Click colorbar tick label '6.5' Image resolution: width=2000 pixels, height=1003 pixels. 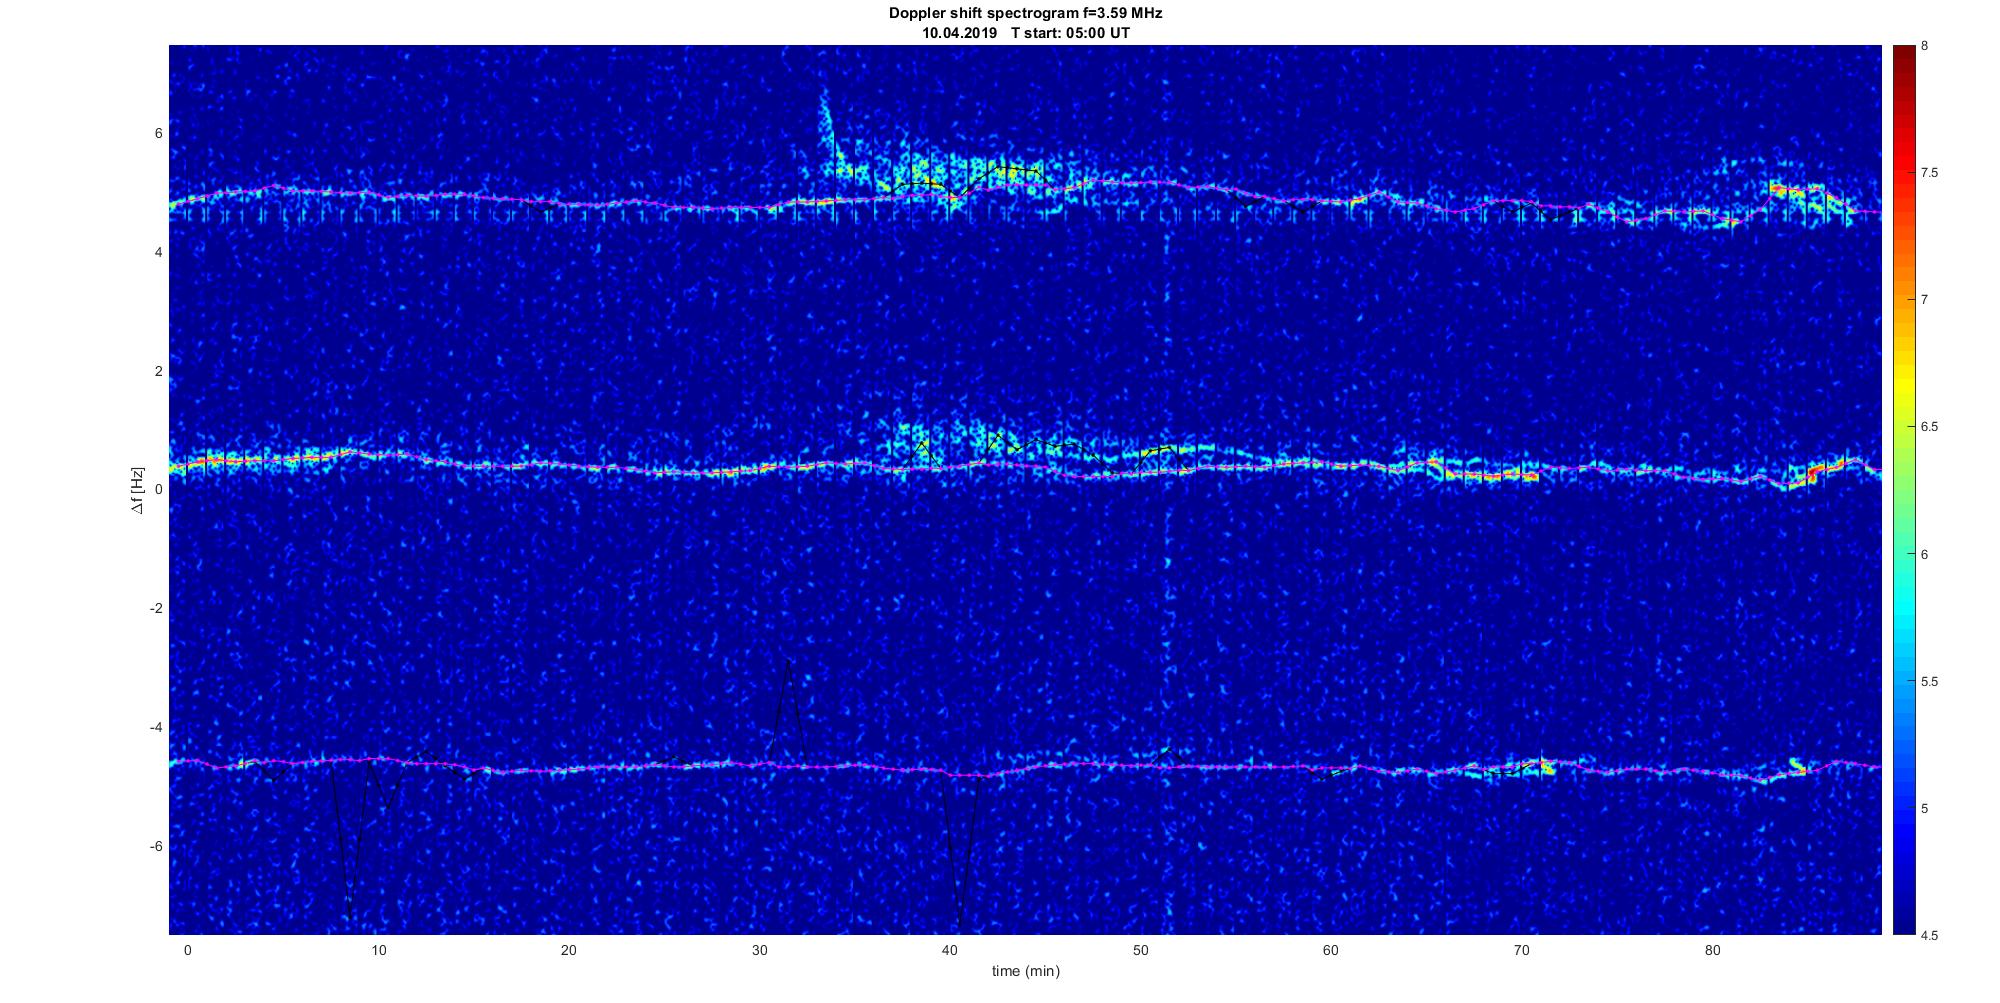(1929, 427)
